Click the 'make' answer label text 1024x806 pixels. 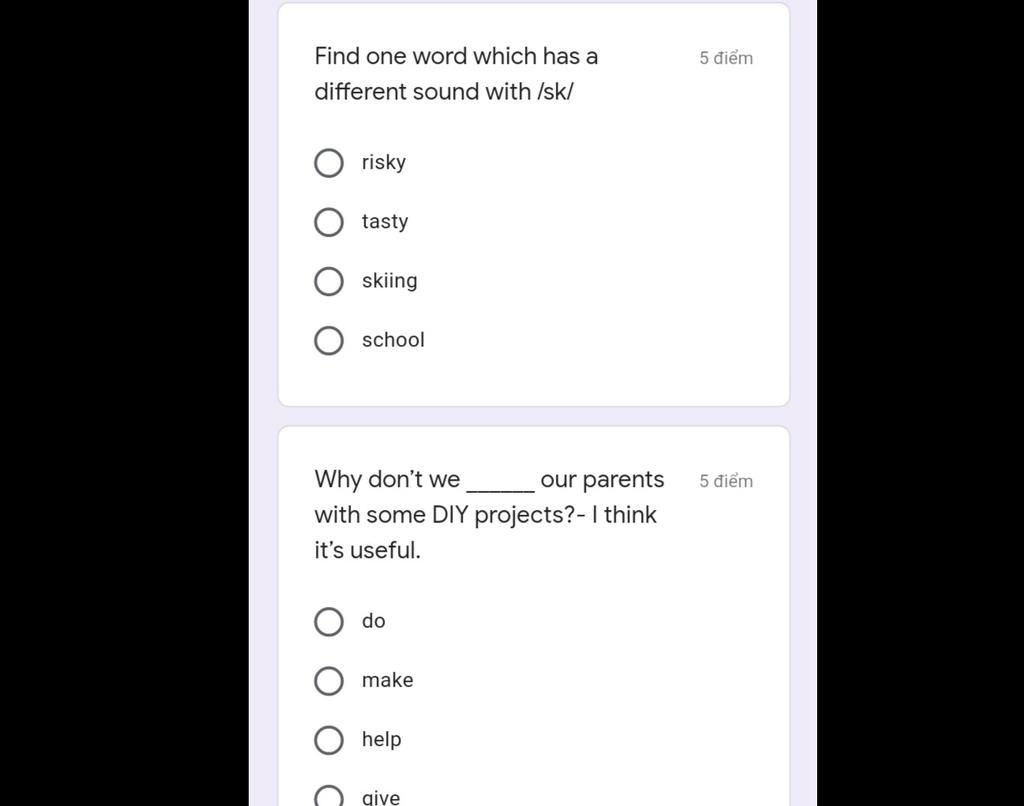tap(387, 680)
